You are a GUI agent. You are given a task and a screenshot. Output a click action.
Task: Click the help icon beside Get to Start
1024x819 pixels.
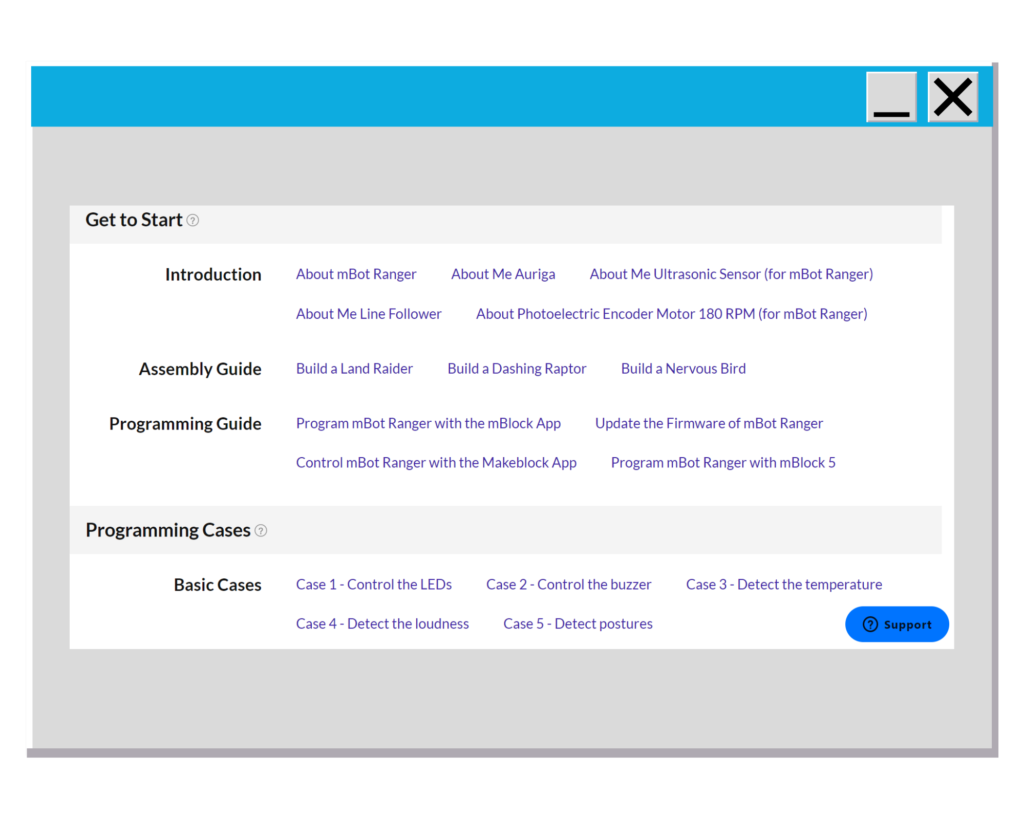(193, 221)
